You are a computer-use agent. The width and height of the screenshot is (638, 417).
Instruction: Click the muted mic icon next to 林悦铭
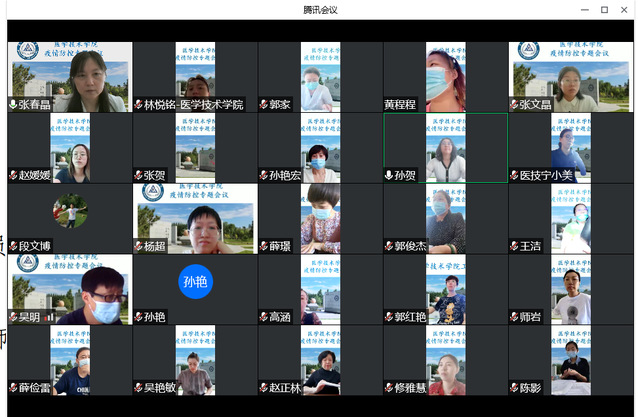[x=138, y=104]
